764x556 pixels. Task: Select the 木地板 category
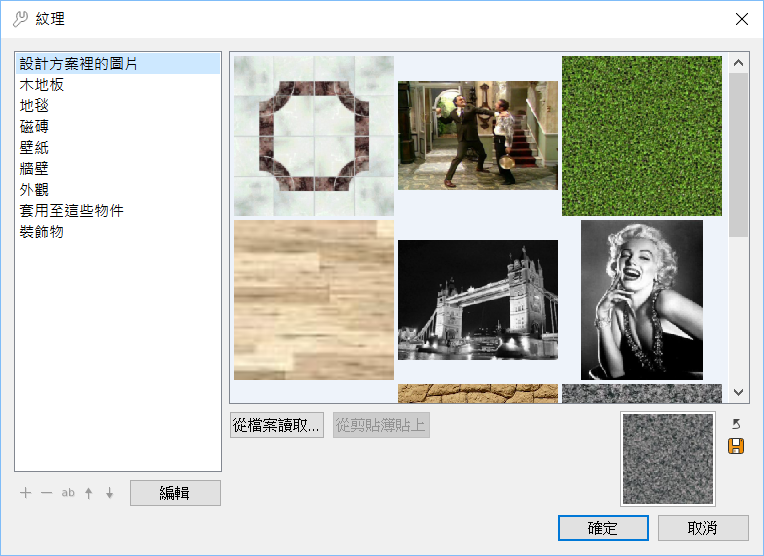tap(42, 85)
